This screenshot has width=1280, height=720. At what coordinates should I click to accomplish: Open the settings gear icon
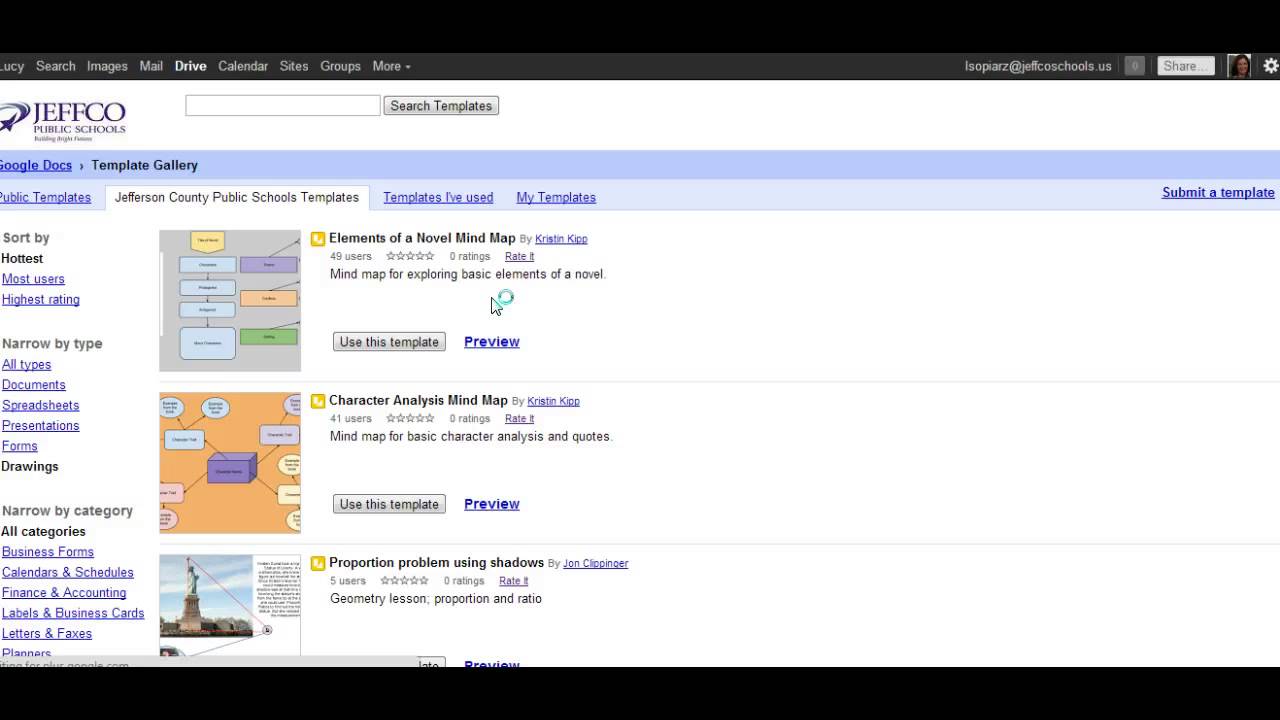(1271, 66)
